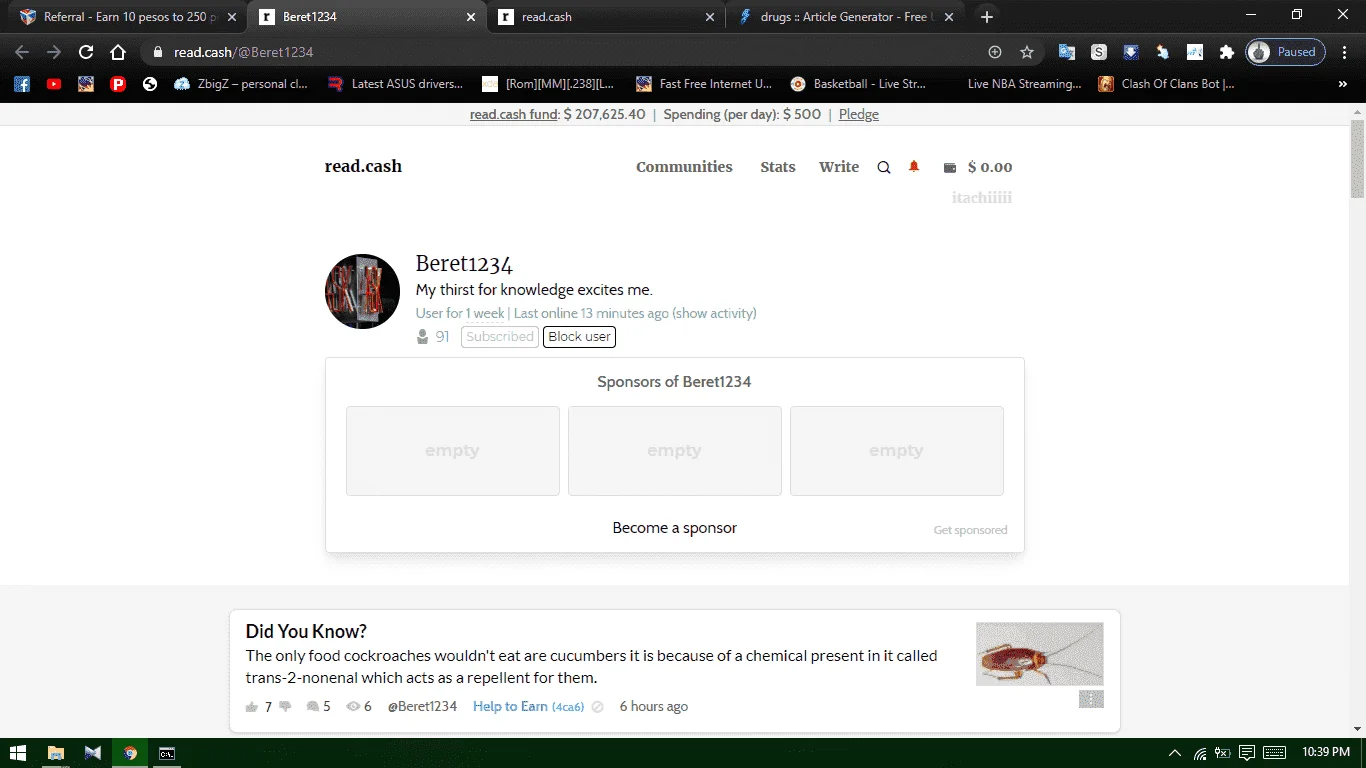Open the Basketball - Live Str... bookmark
The image size is (1366, 768).
point(858,84)
